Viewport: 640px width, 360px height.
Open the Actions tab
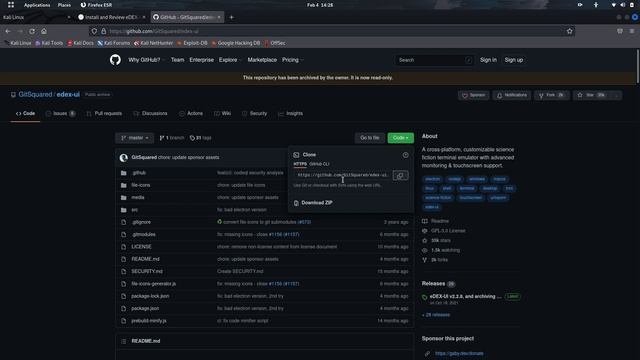click(x=191, y=113)
